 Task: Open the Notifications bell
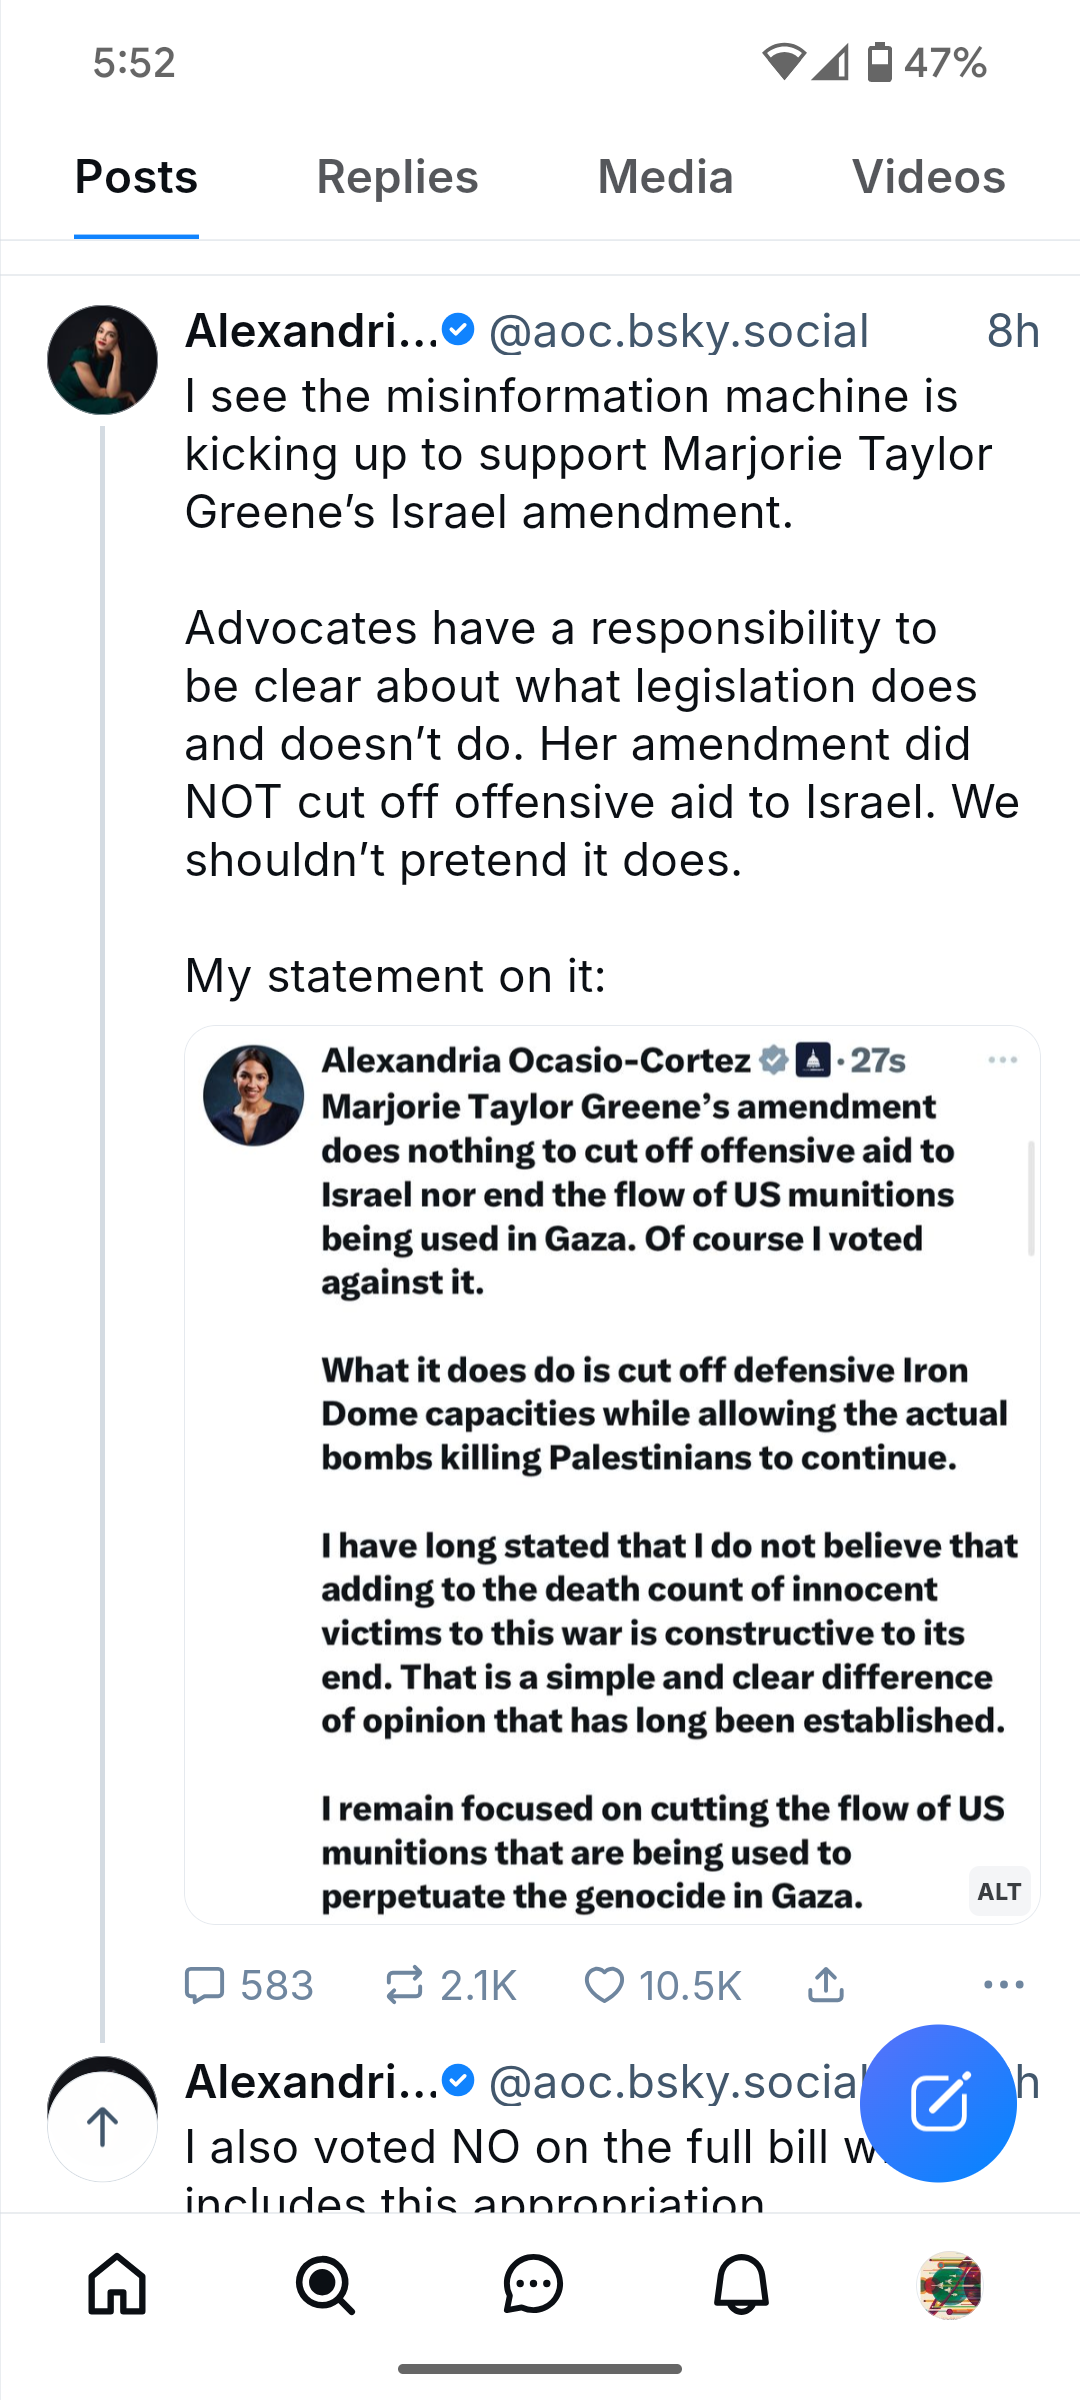tap(741, 2285)
